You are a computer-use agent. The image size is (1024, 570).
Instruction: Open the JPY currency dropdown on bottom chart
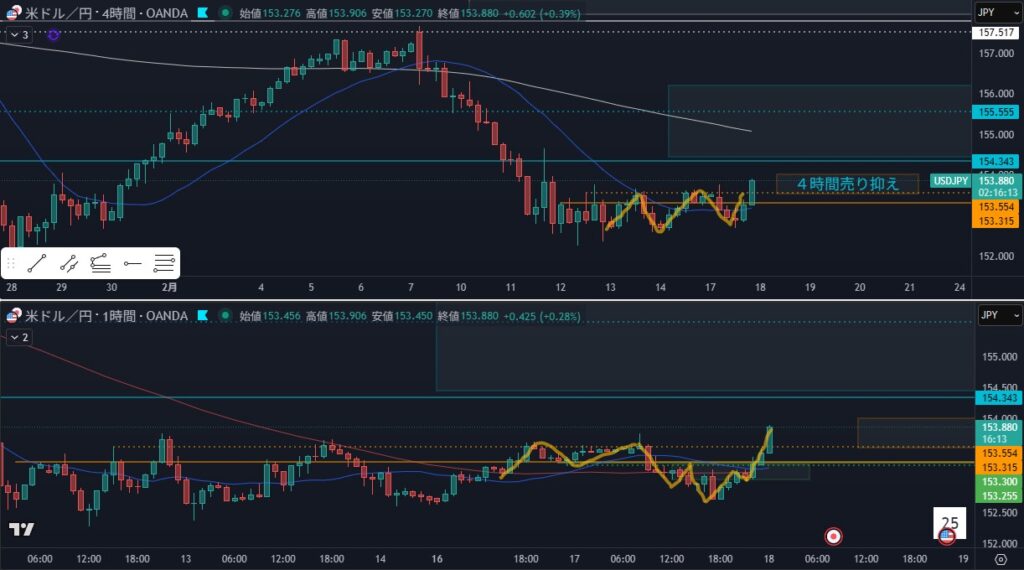click(x=997, y=316)
